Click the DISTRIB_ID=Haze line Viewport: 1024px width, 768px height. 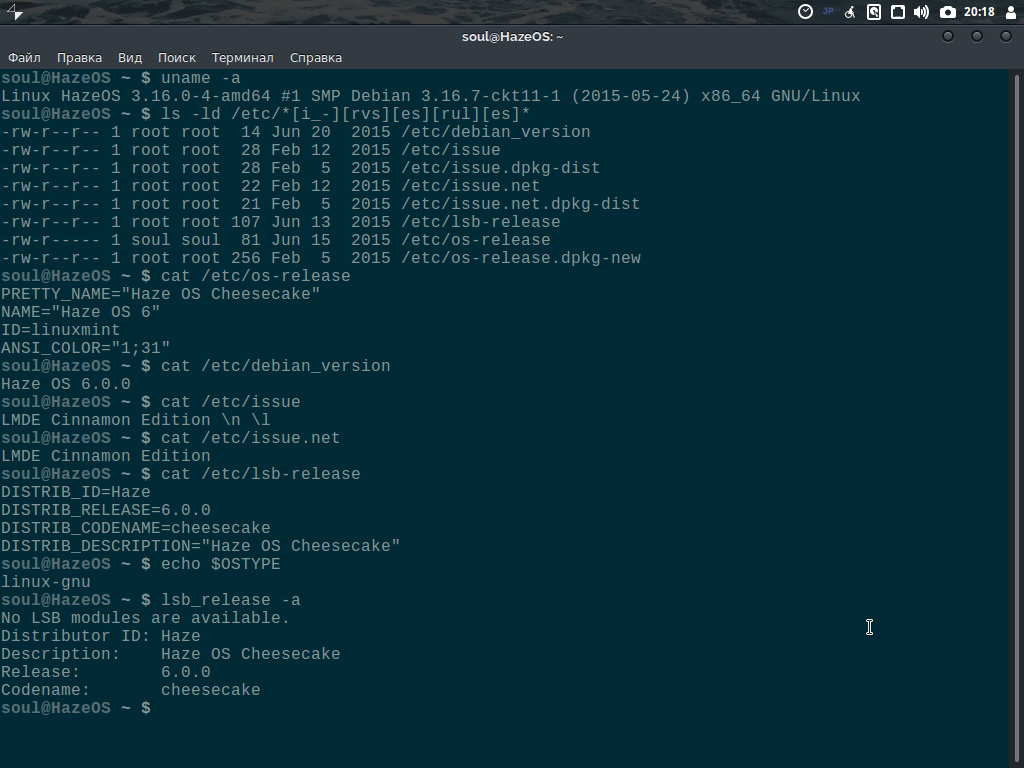[76, 492]
